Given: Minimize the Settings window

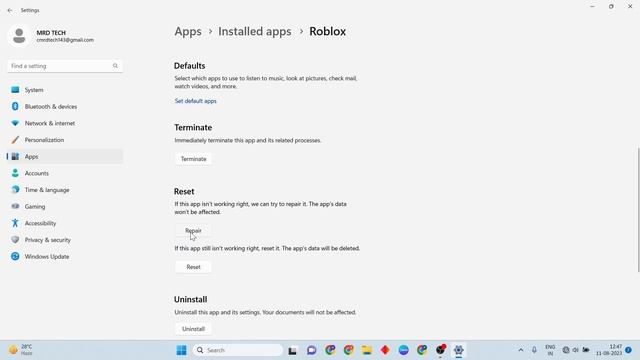Looking at the screenshot, I should [592, 7].
